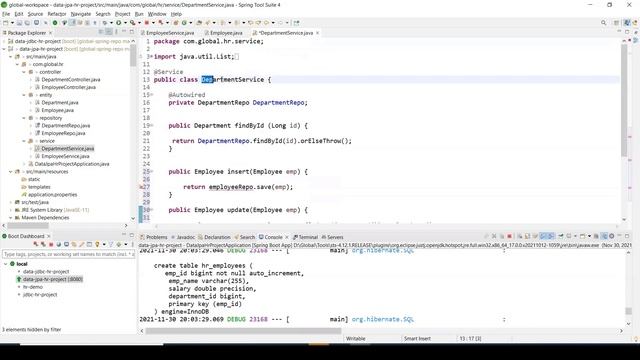Collapse the com.global.hr package
640x360 pixels.
click(17, 64)
